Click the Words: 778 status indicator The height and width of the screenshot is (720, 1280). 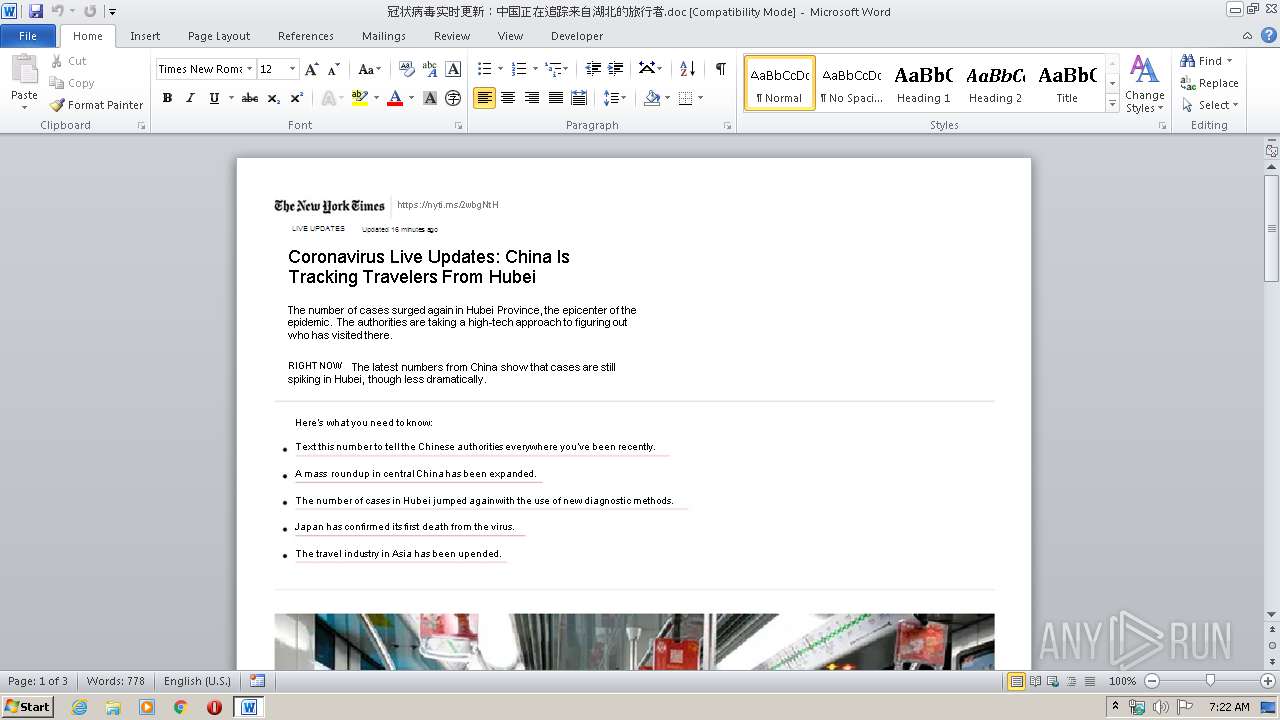coord(116,681)
